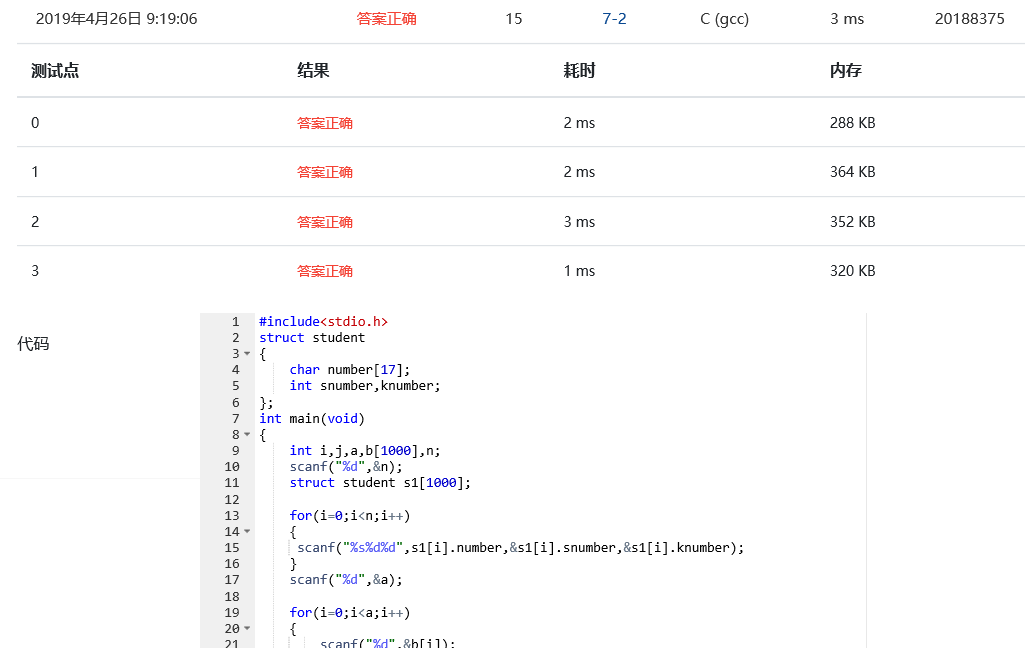Viewport: 1025px width, 648px height.
Task: Open the 7-2 problem link
Action: pos(614,19)
